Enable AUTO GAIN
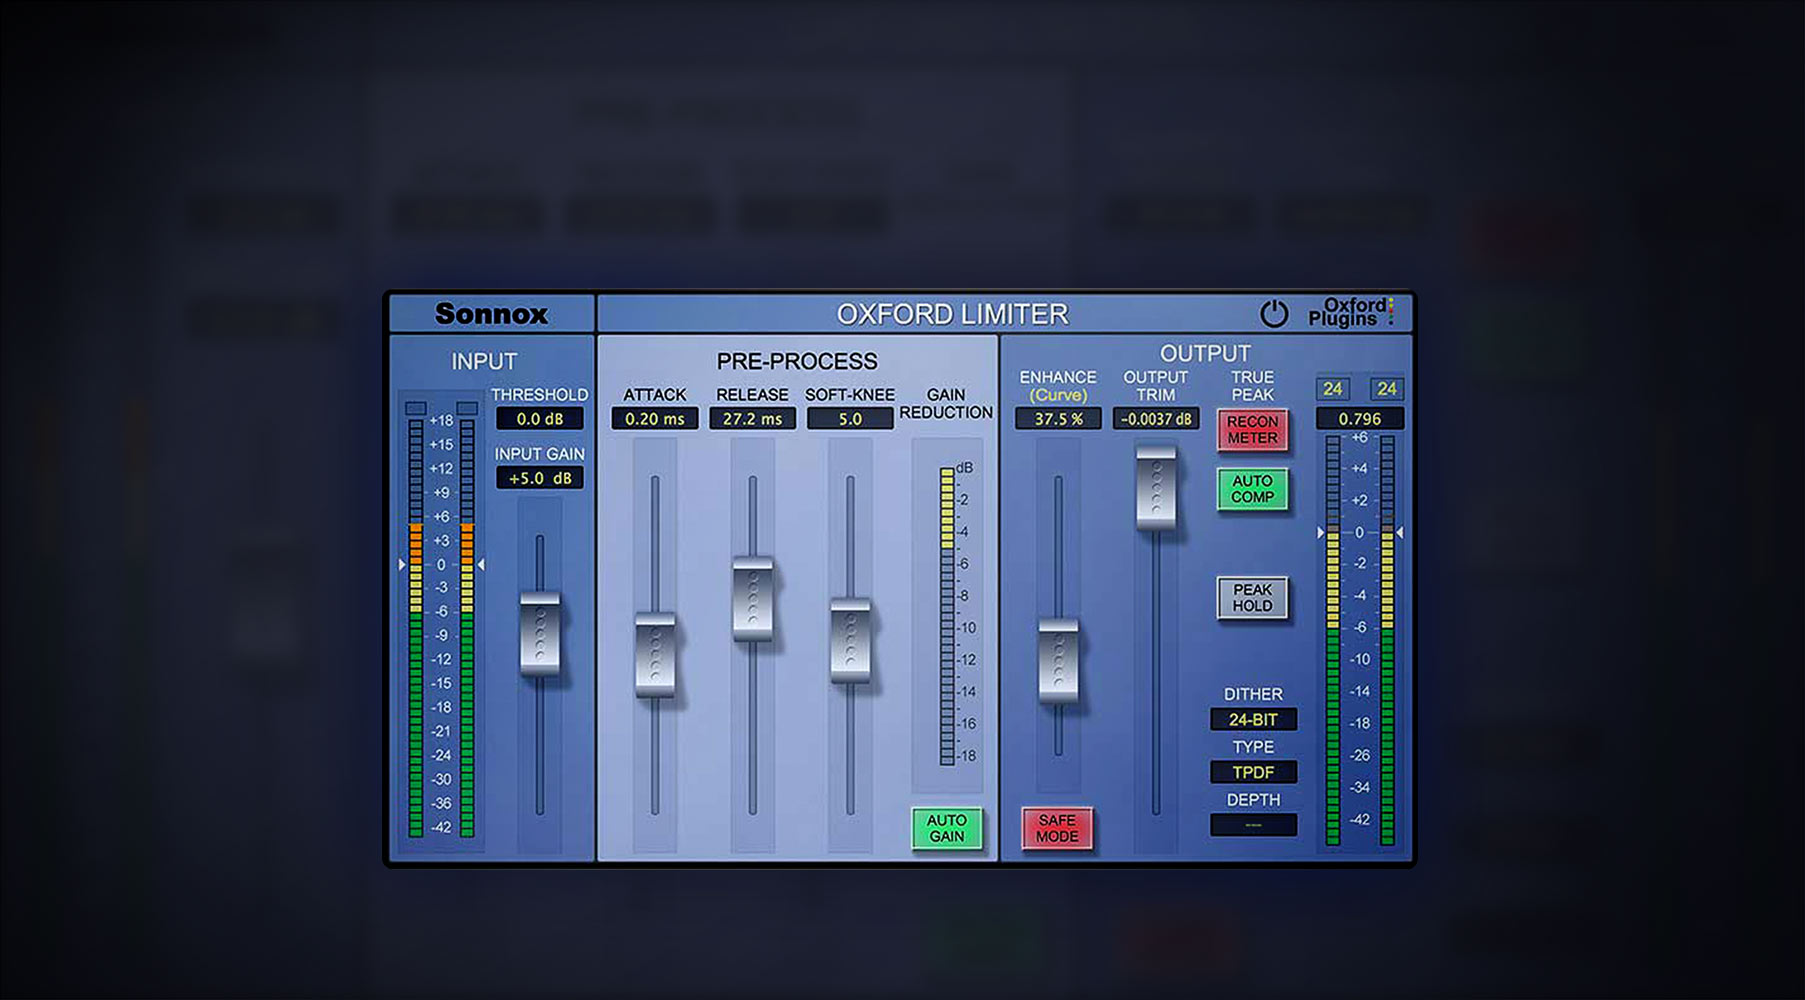1805x1000 pixels. click(945, 828)
